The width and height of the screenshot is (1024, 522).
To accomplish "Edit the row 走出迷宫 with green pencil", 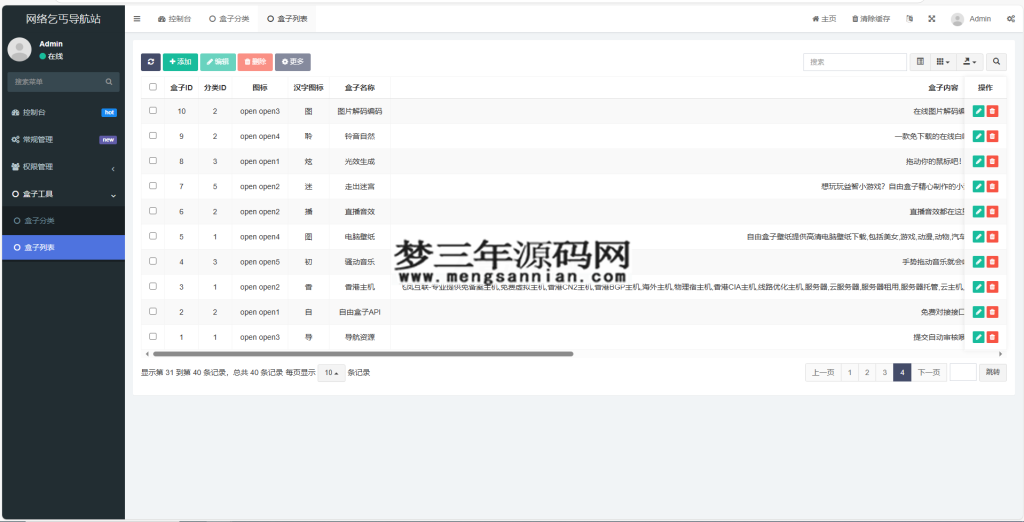I will pos(978,186).
